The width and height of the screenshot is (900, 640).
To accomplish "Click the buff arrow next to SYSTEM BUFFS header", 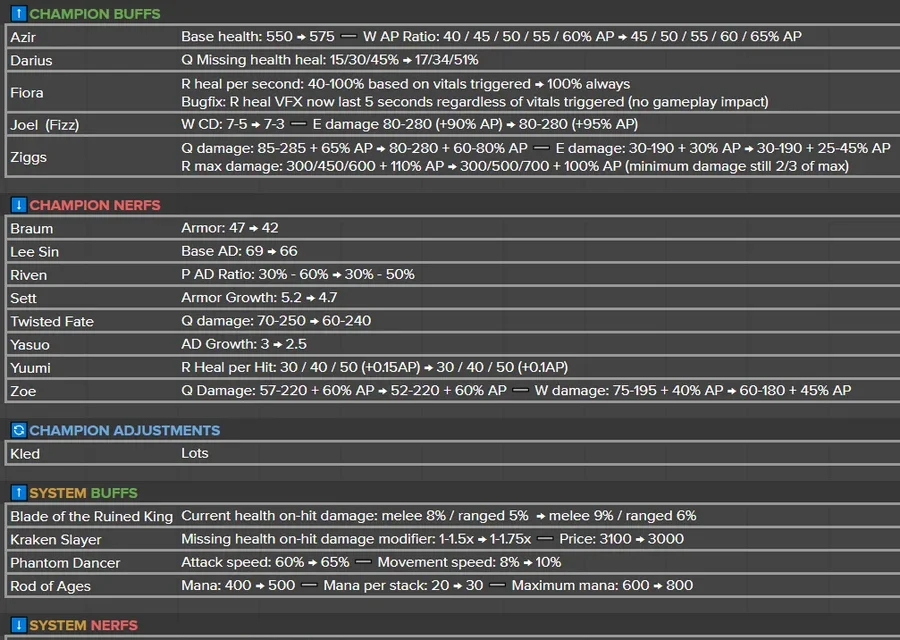I will (21, 494).
